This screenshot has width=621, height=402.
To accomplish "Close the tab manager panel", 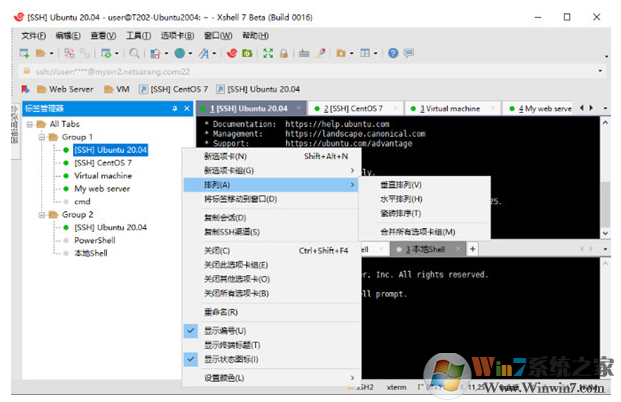I will [x=187, y=109].
